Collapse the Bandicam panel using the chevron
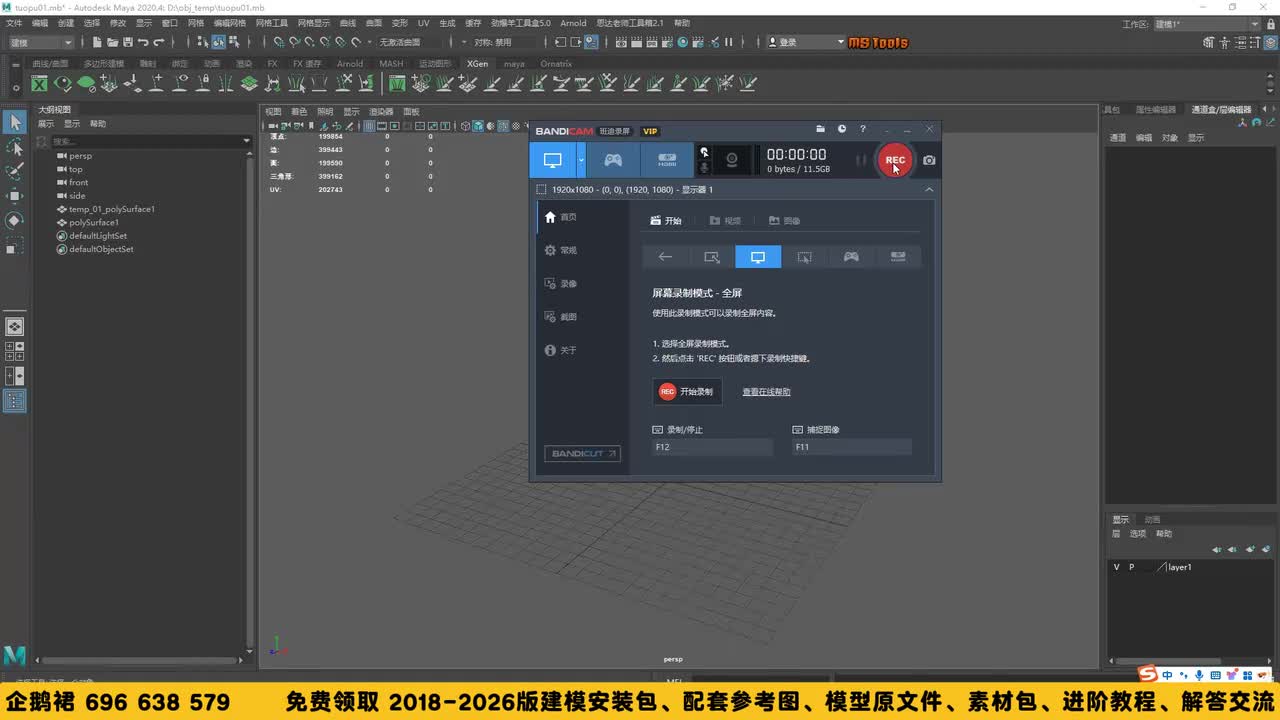 (929, 189)
